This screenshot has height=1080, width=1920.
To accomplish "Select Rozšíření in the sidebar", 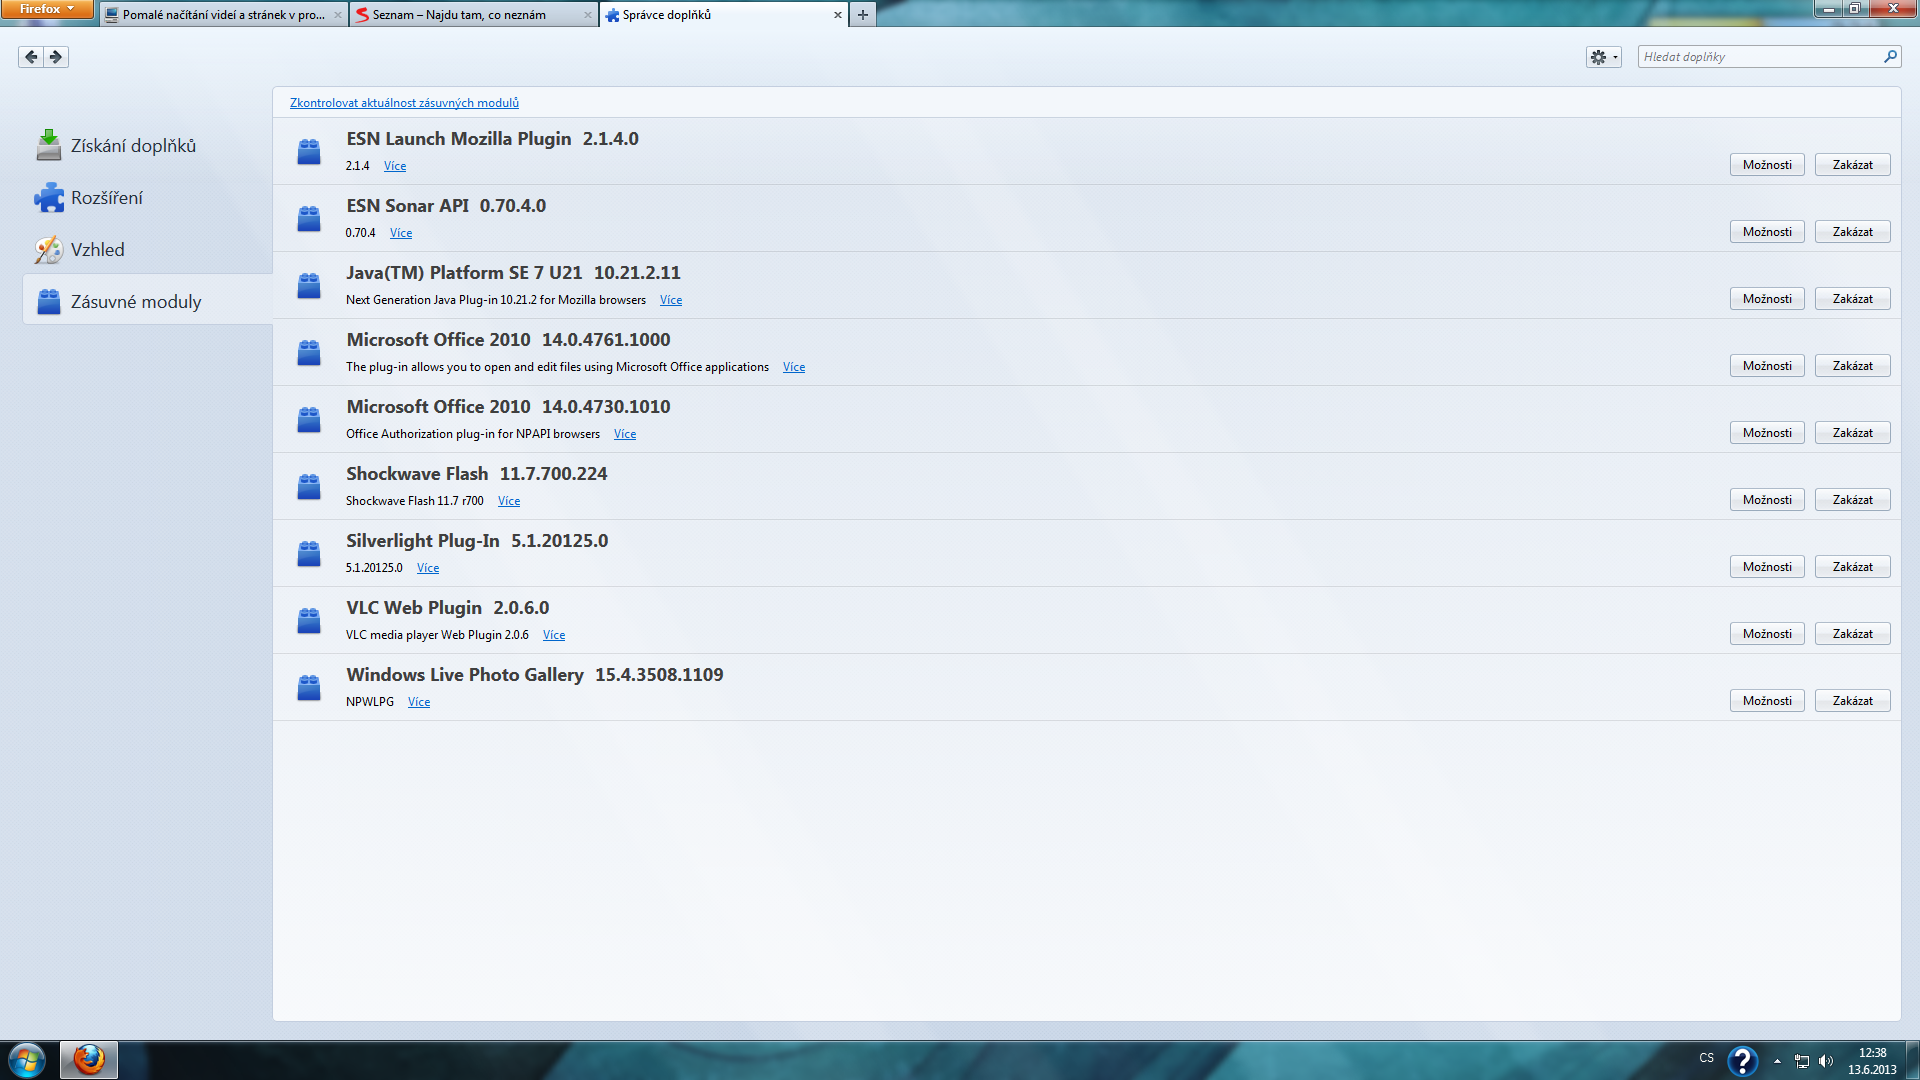I will coord(106,198).
